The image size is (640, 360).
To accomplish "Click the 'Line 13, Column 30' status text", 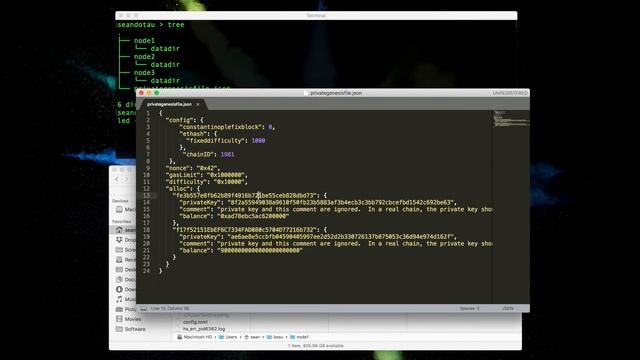I will click(170, 309).
